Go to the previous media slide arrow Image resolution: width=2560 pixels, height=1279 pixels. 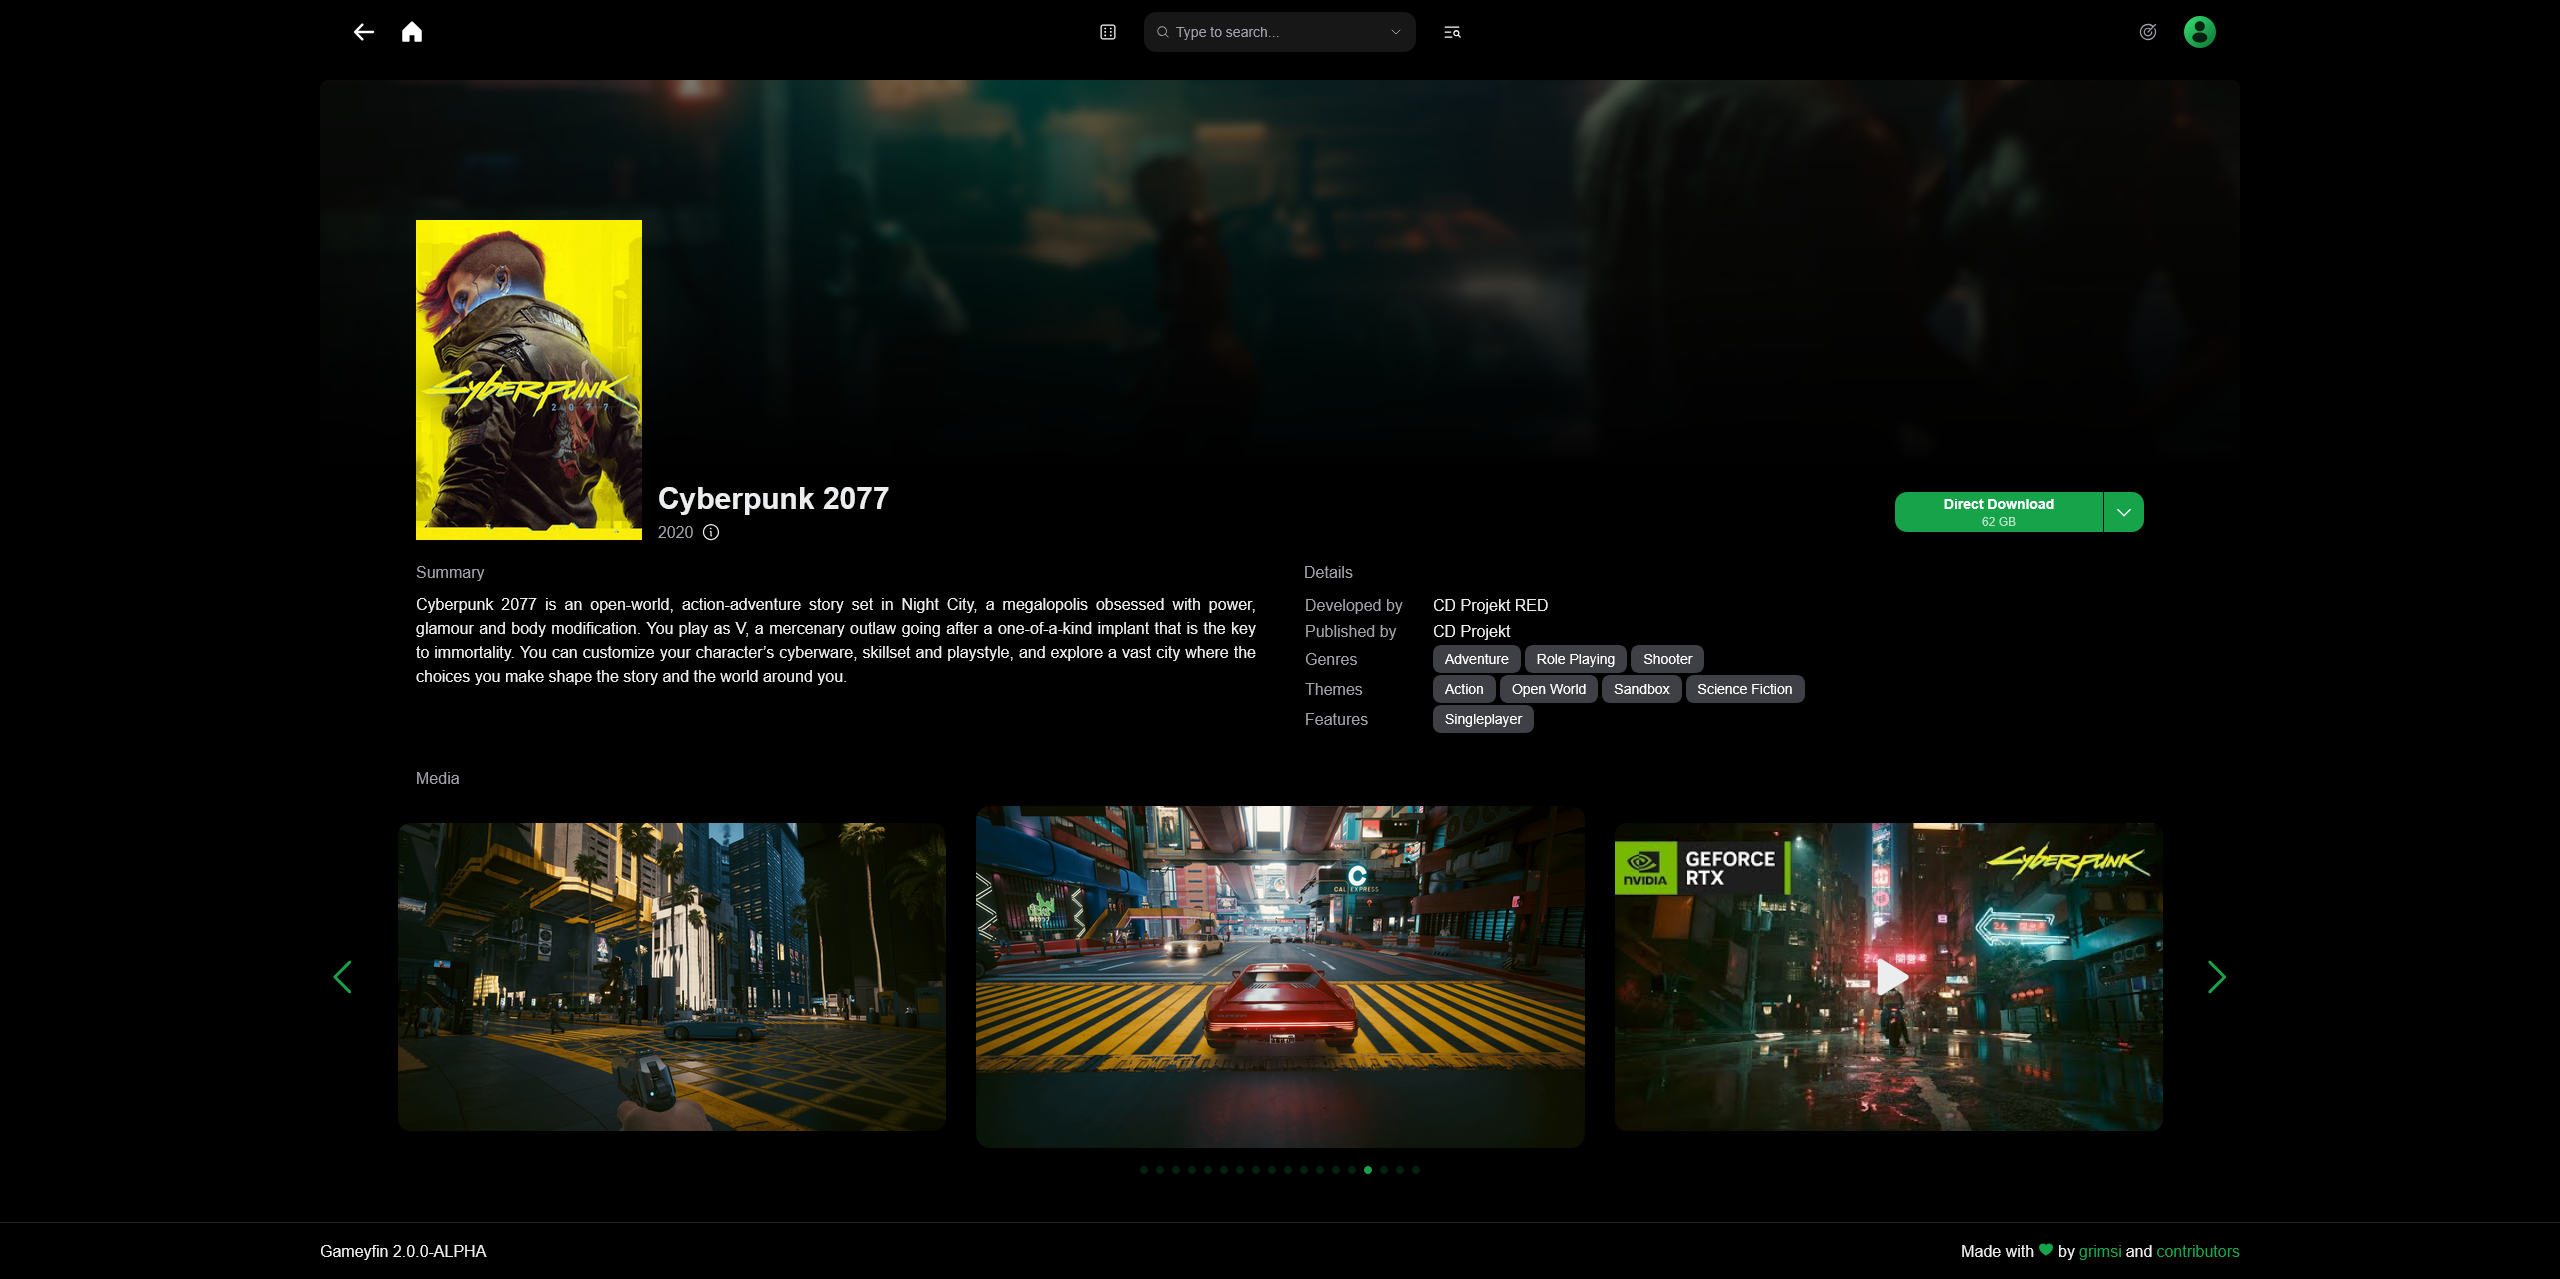pos(343,977)
